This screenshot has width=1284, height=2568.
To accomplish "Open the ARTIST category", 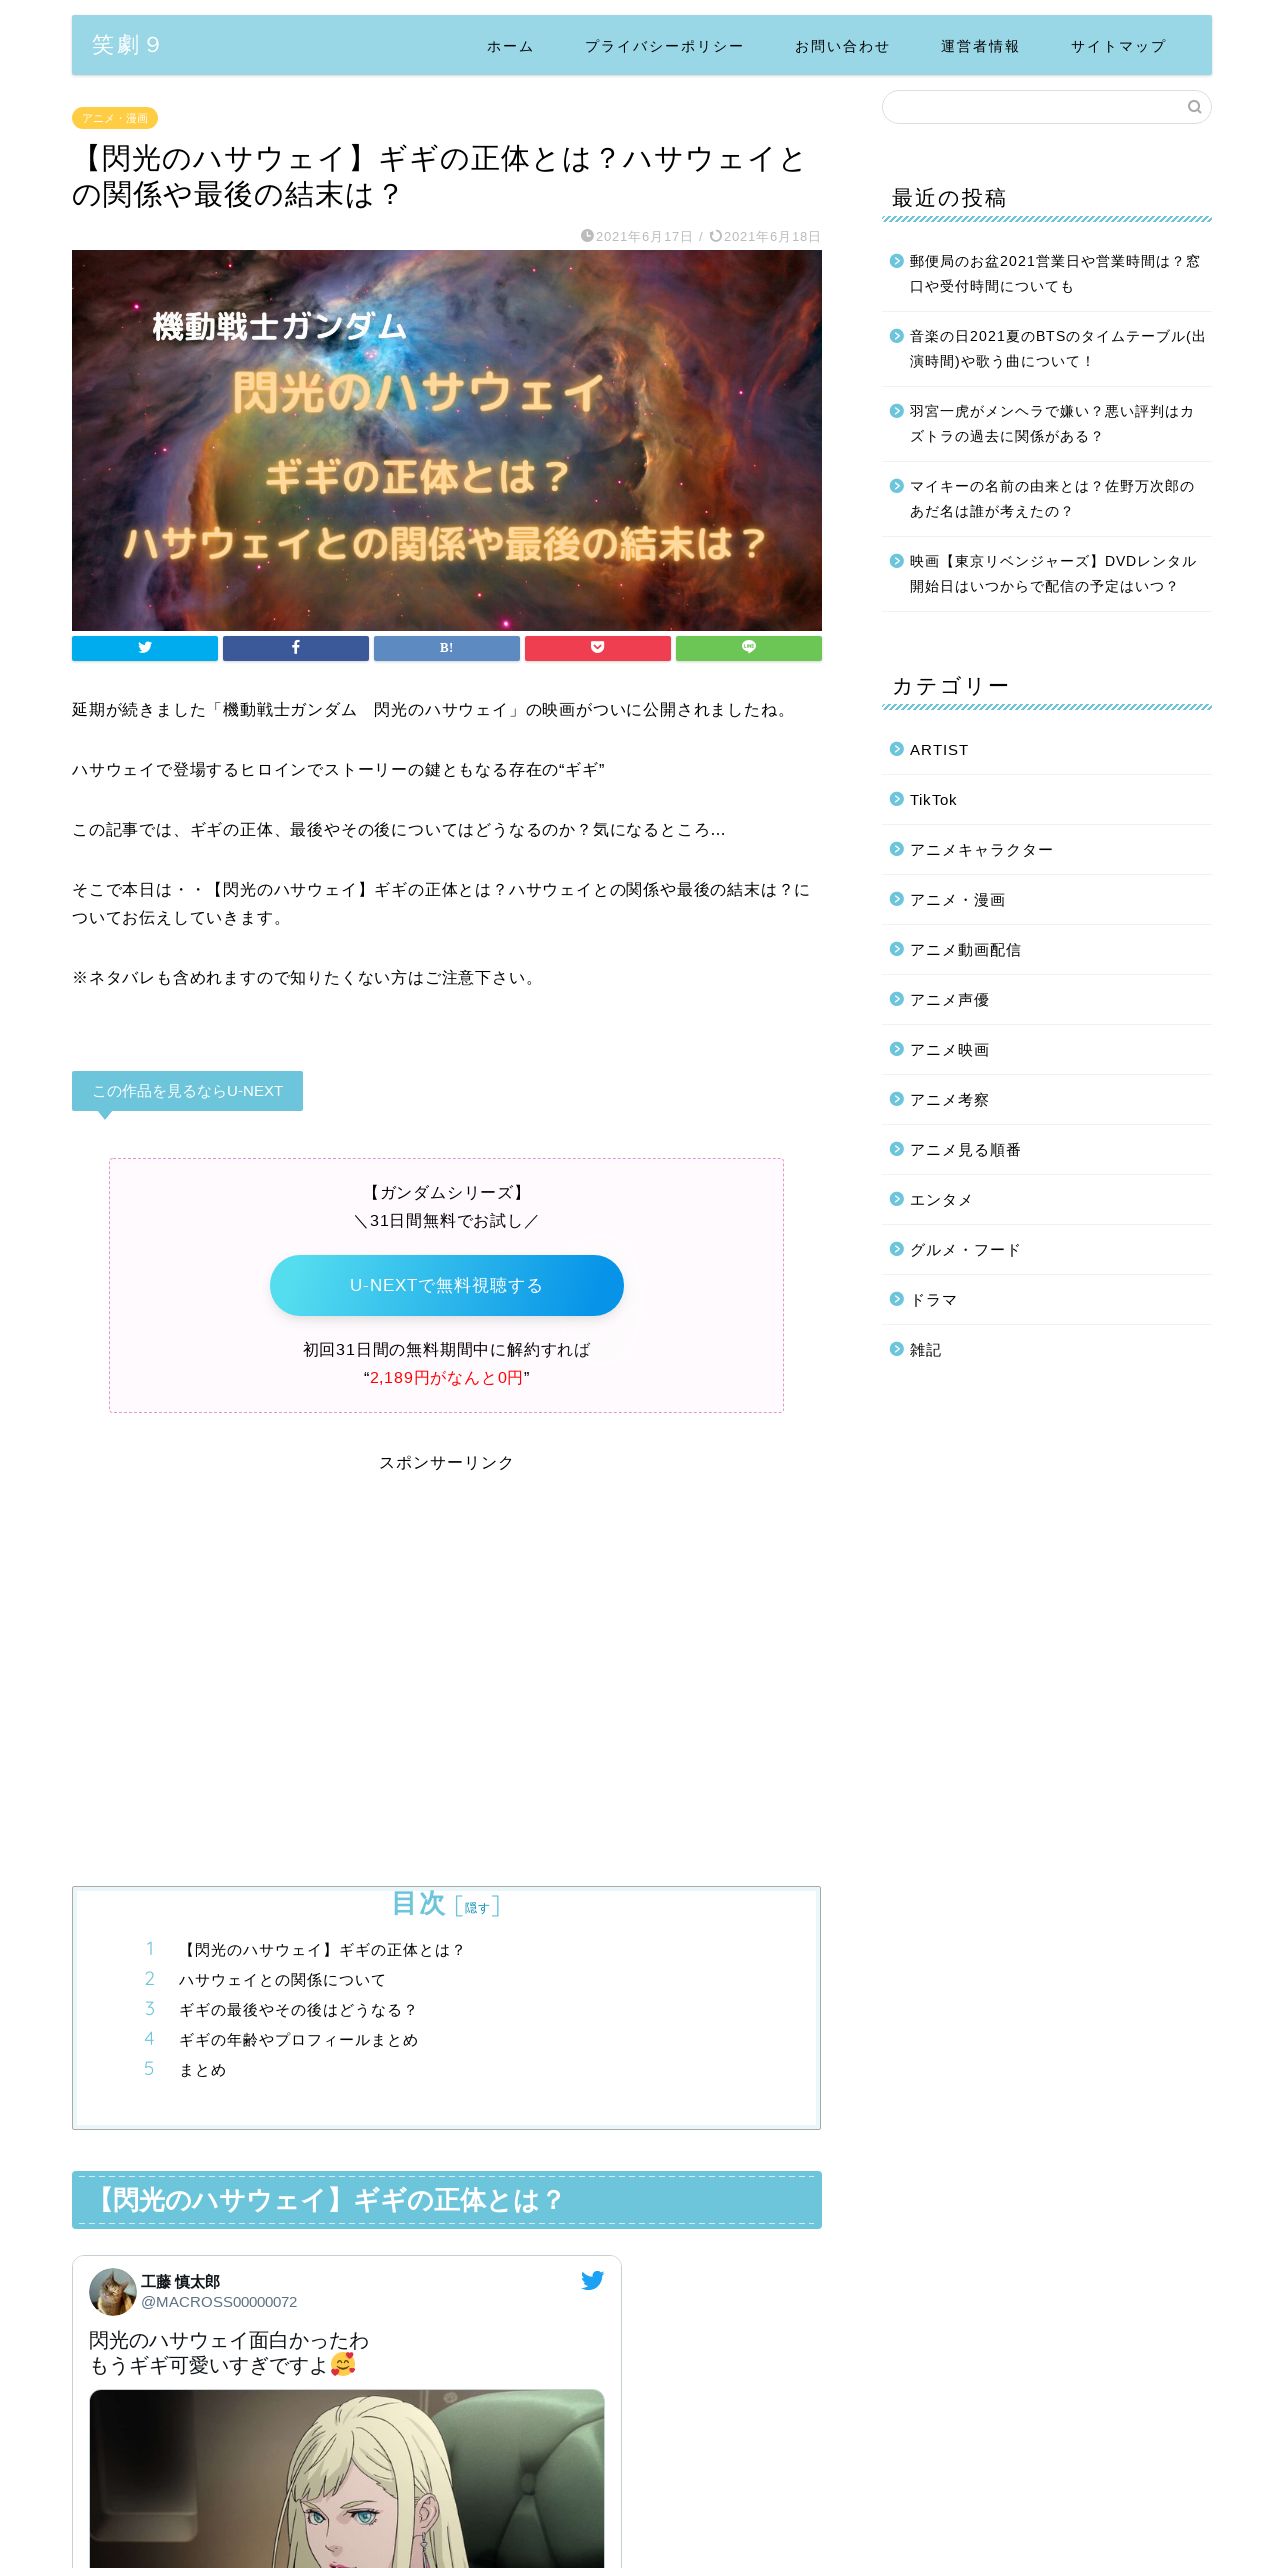I will pos(939,750).
